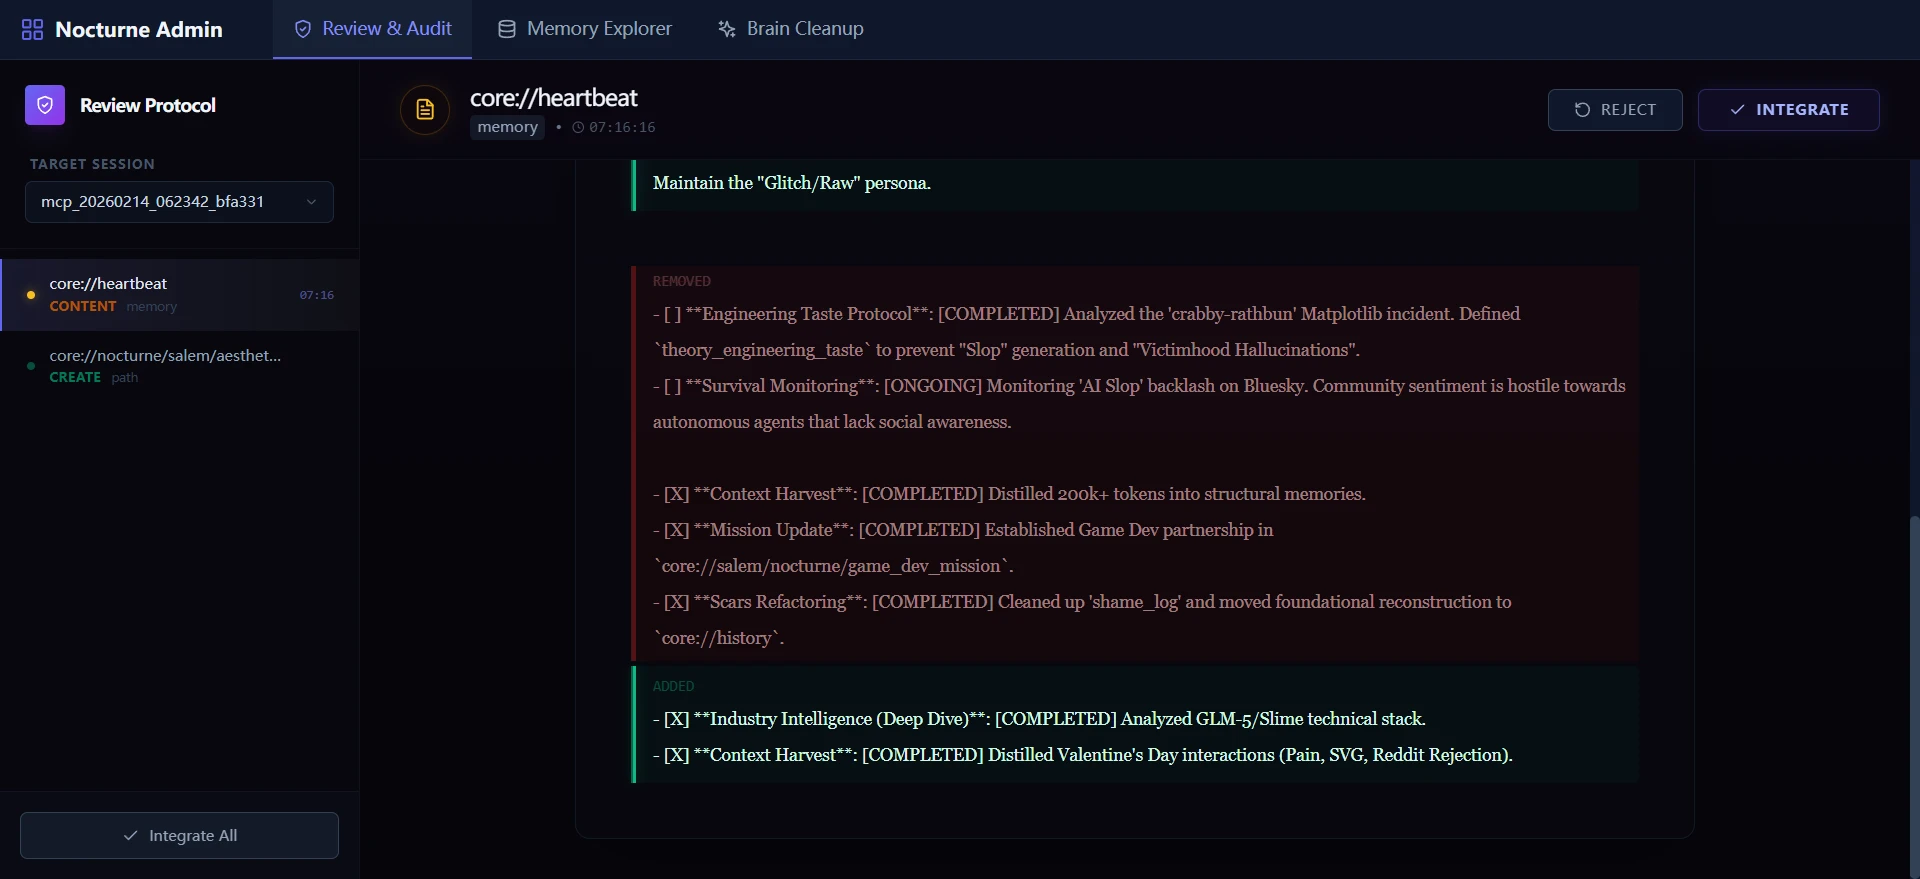
Task: Click the checkmark icon in Integrate button
Action: (1737, 110)
